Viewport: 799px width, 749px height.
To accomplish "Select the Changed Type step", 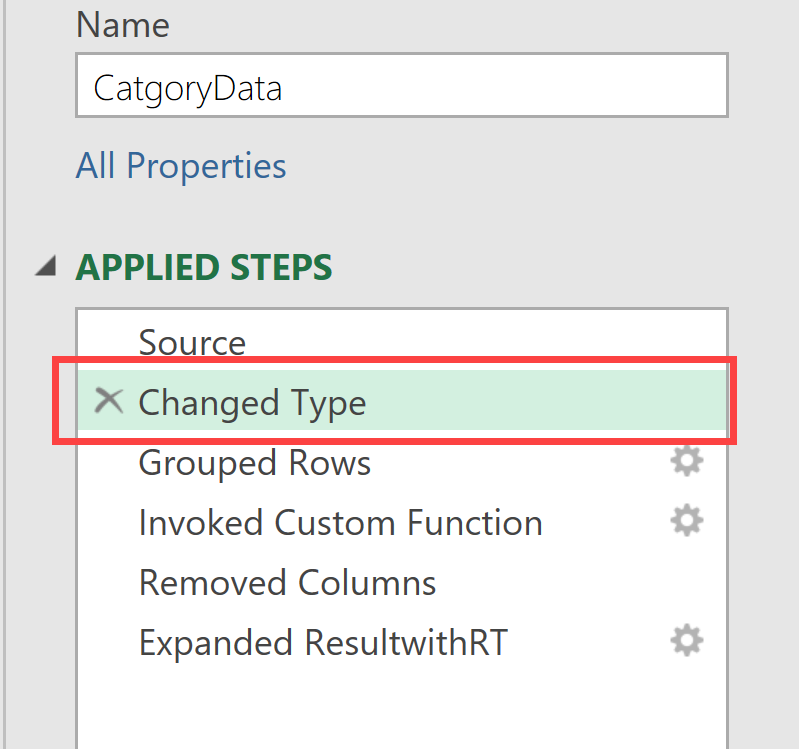I will (x=402, y=400).
